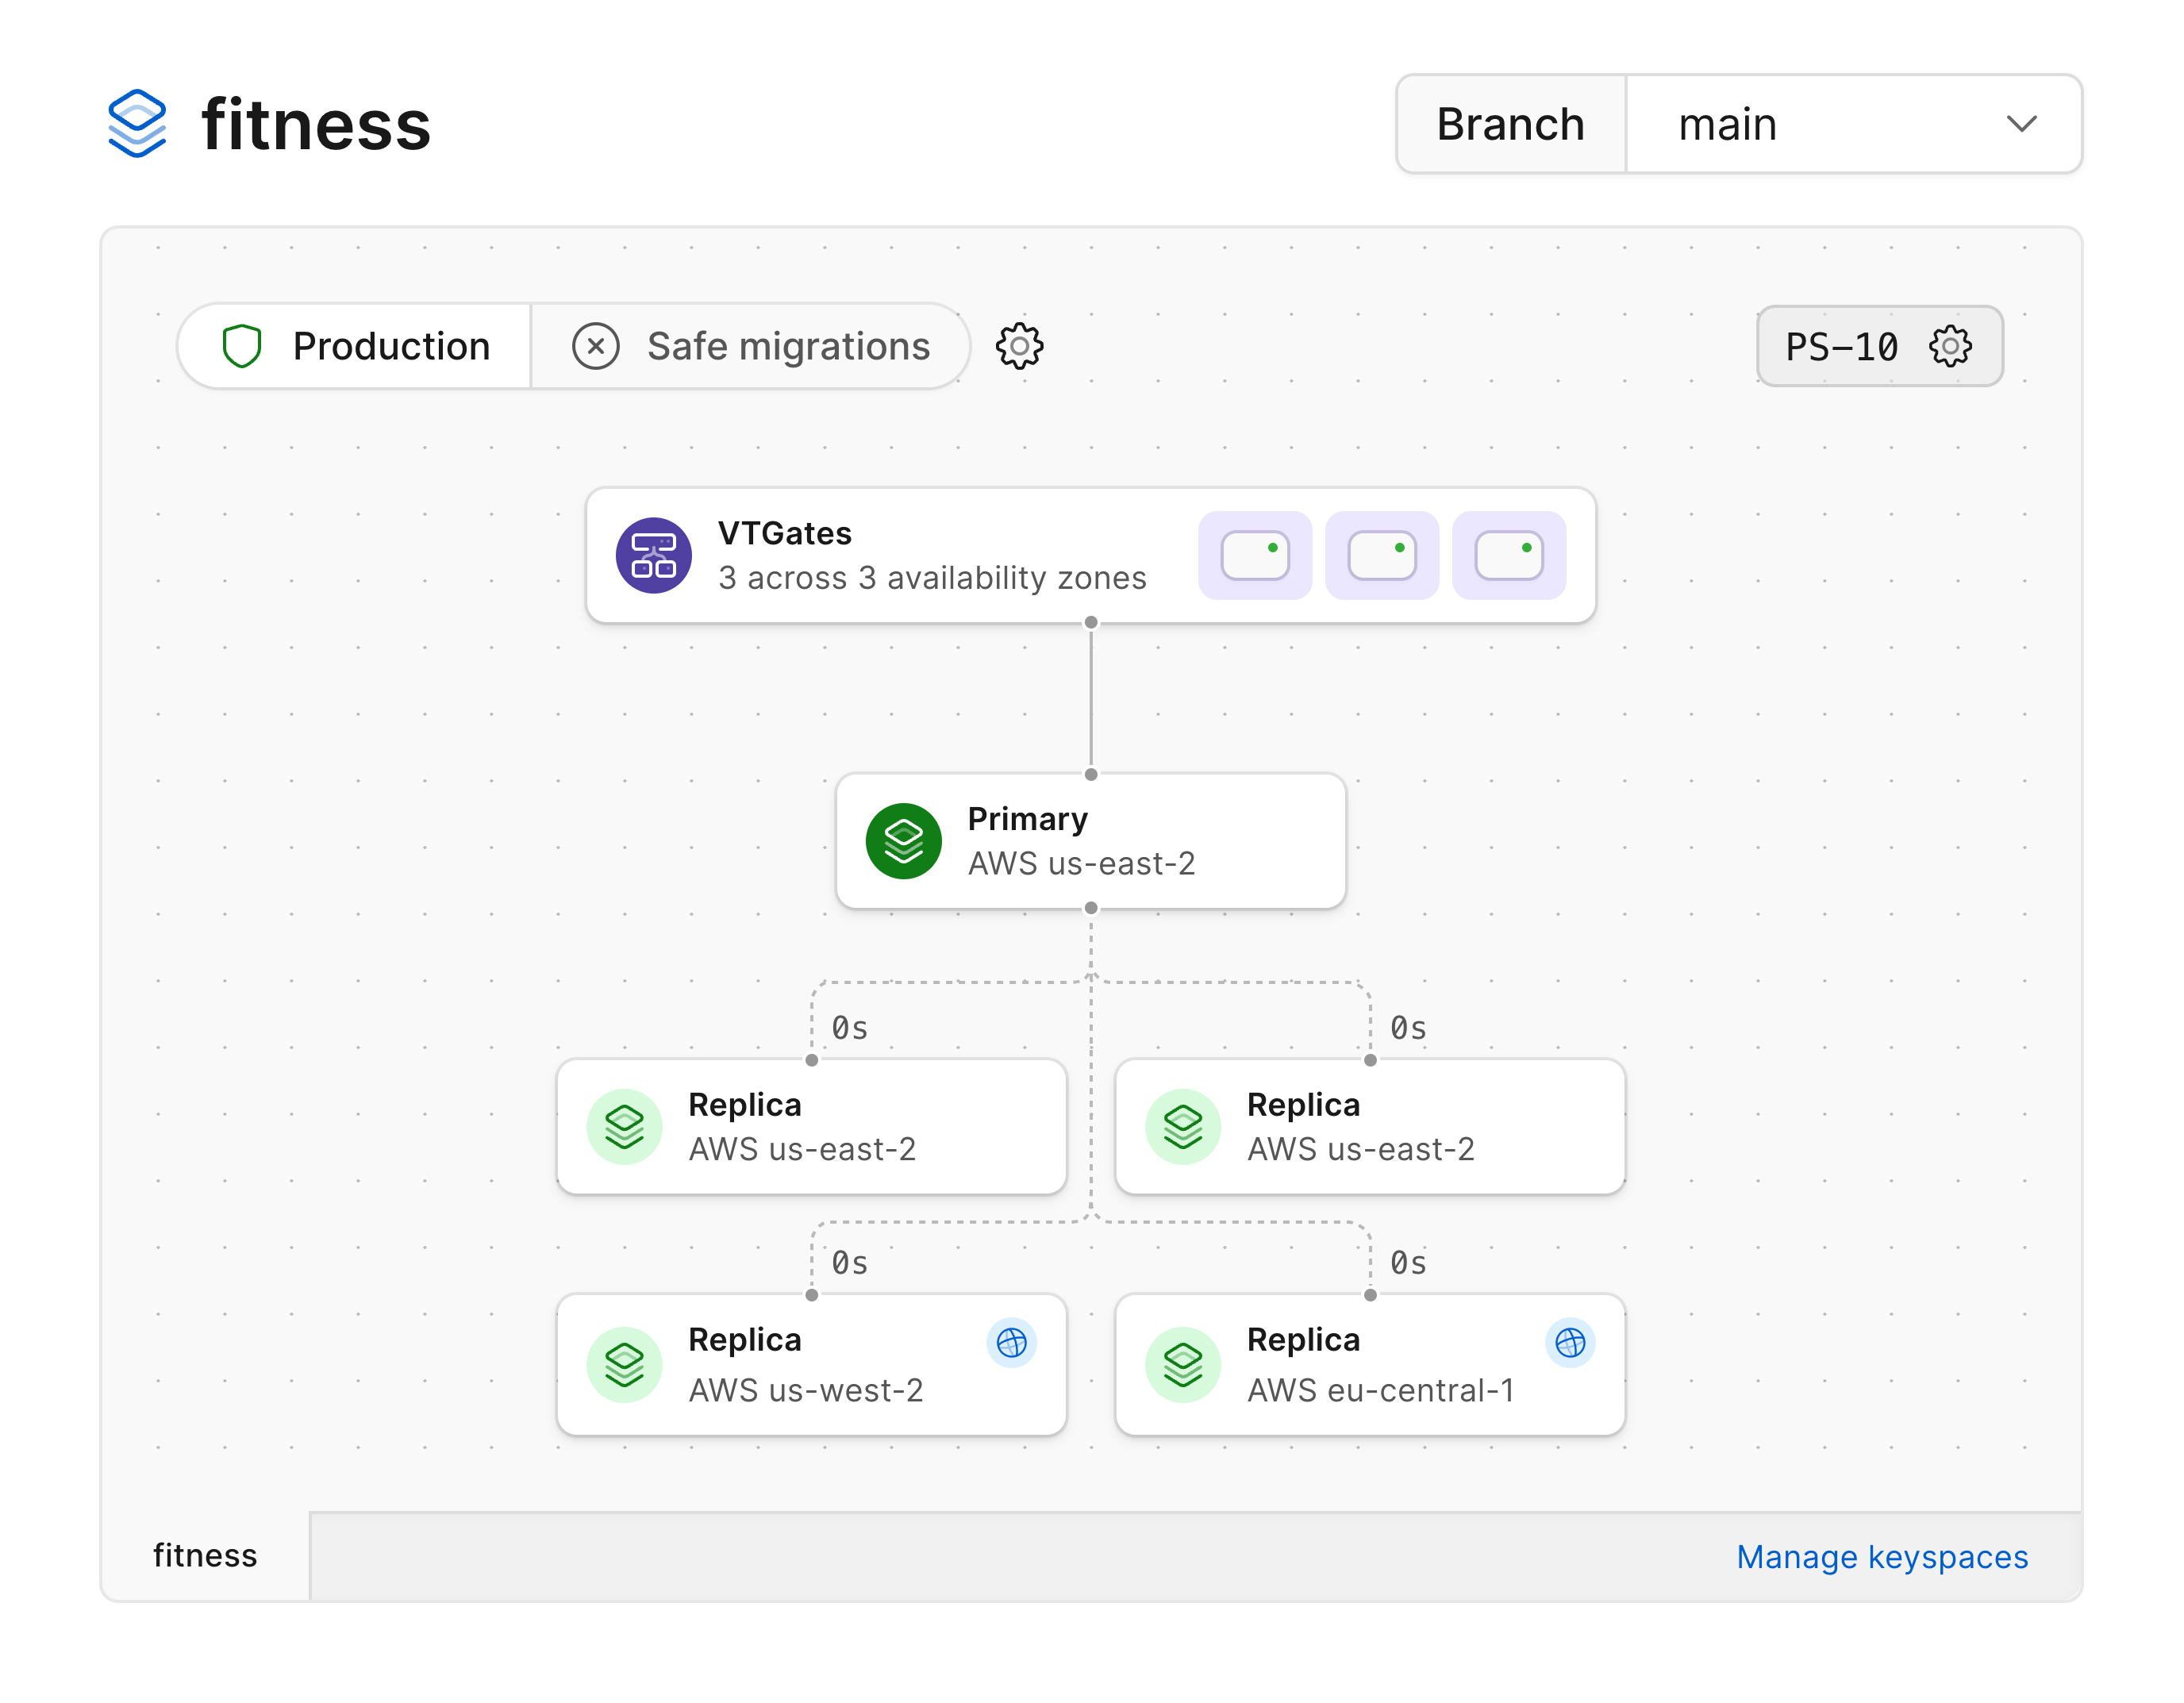Click the Manage keyspaces link
Viewport: 2184px width, 1703px height.
[x=1881, y=1556]
